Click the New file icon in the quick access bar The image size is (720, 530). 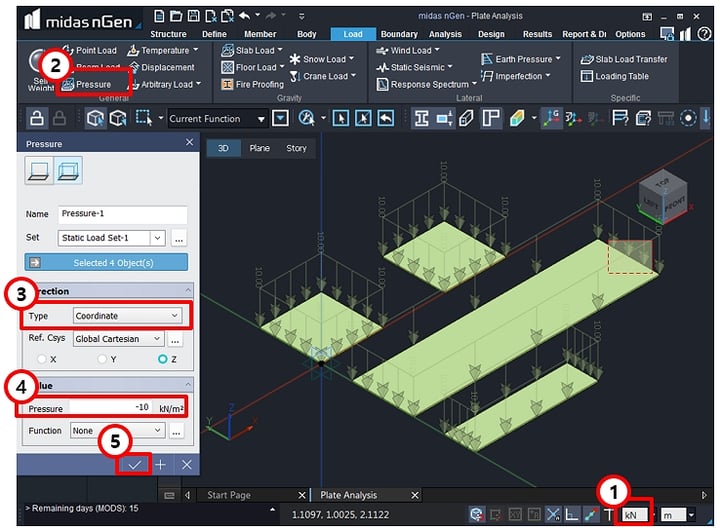click(x=159, y=16)
